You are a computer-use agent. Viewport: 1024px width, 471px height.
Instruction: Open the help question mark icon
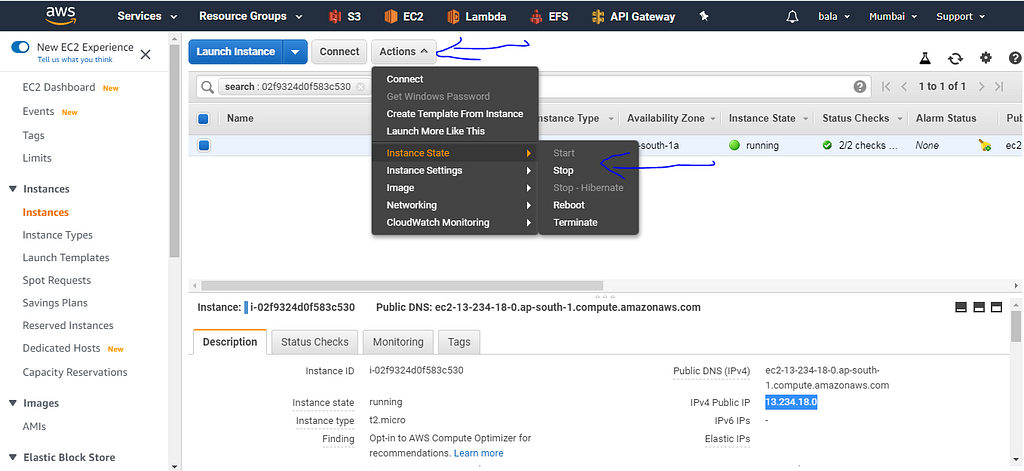pos(1015,58)
